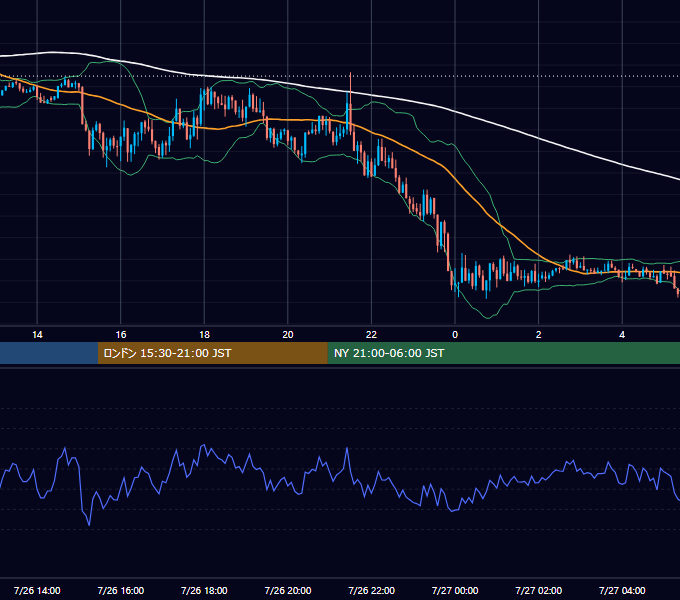
Task: Click the 7/26 14:00 time label
Action: [x=37, y=590]
